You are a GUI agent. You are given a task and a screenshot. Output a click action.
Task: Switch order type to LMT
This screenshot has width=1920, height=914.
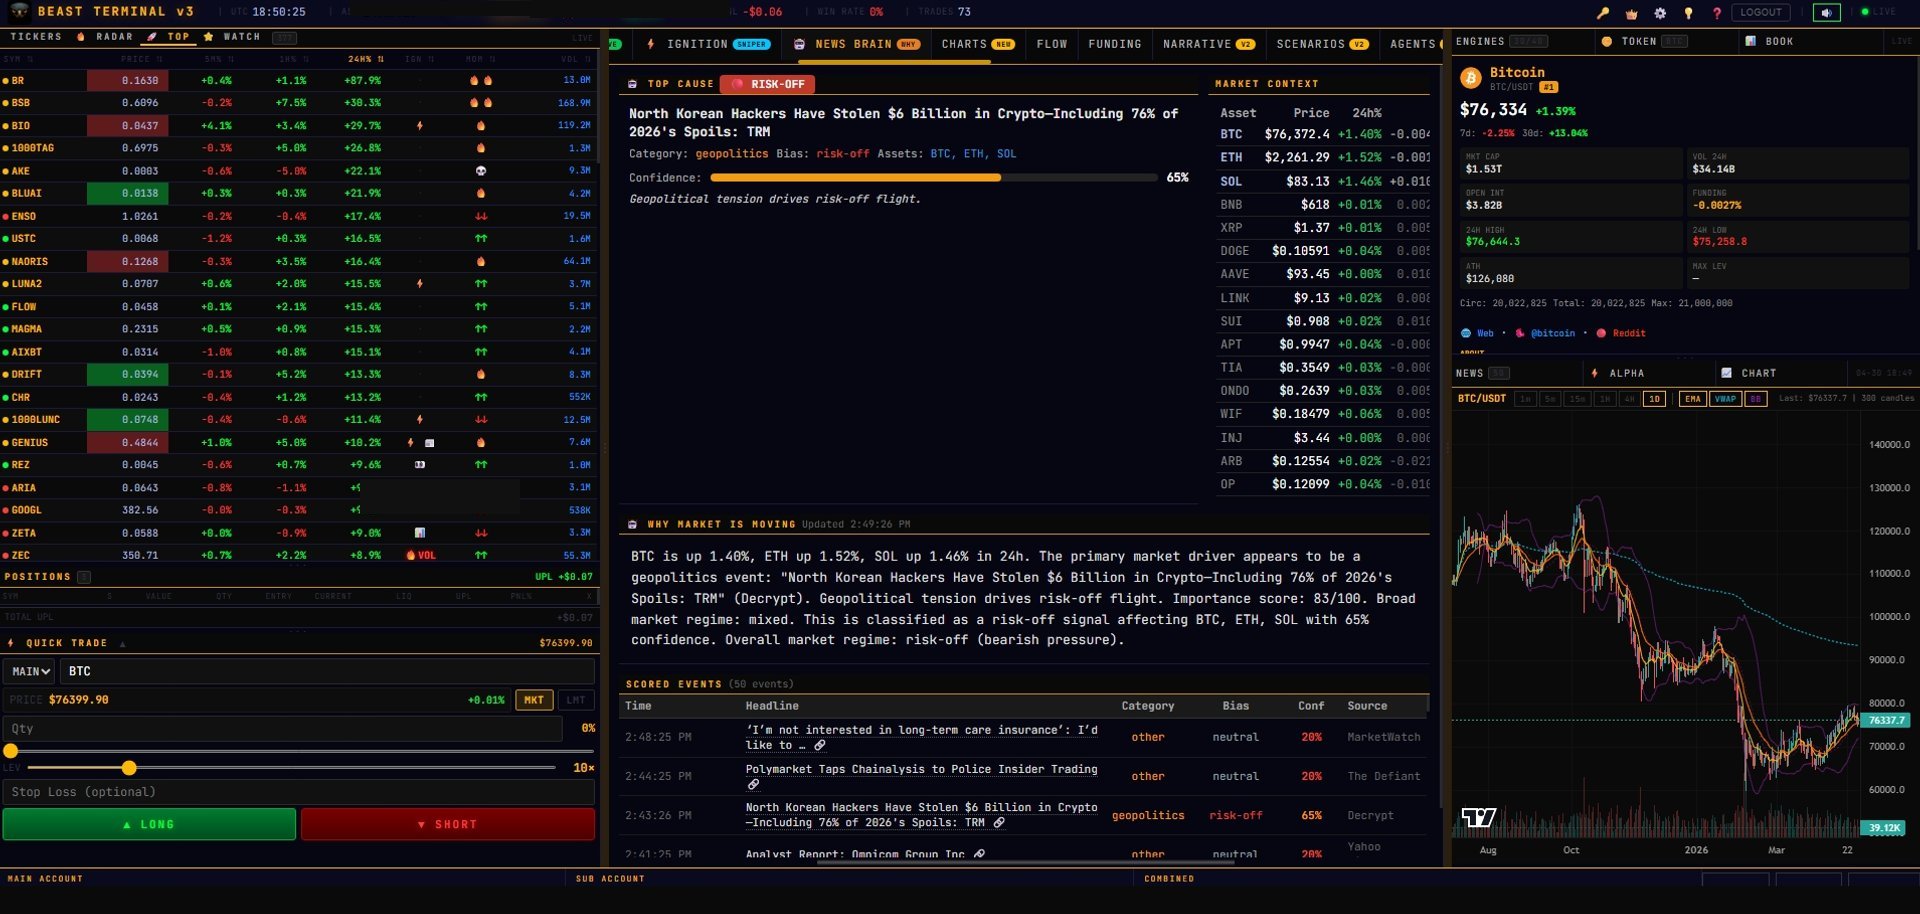coord(576,700)
